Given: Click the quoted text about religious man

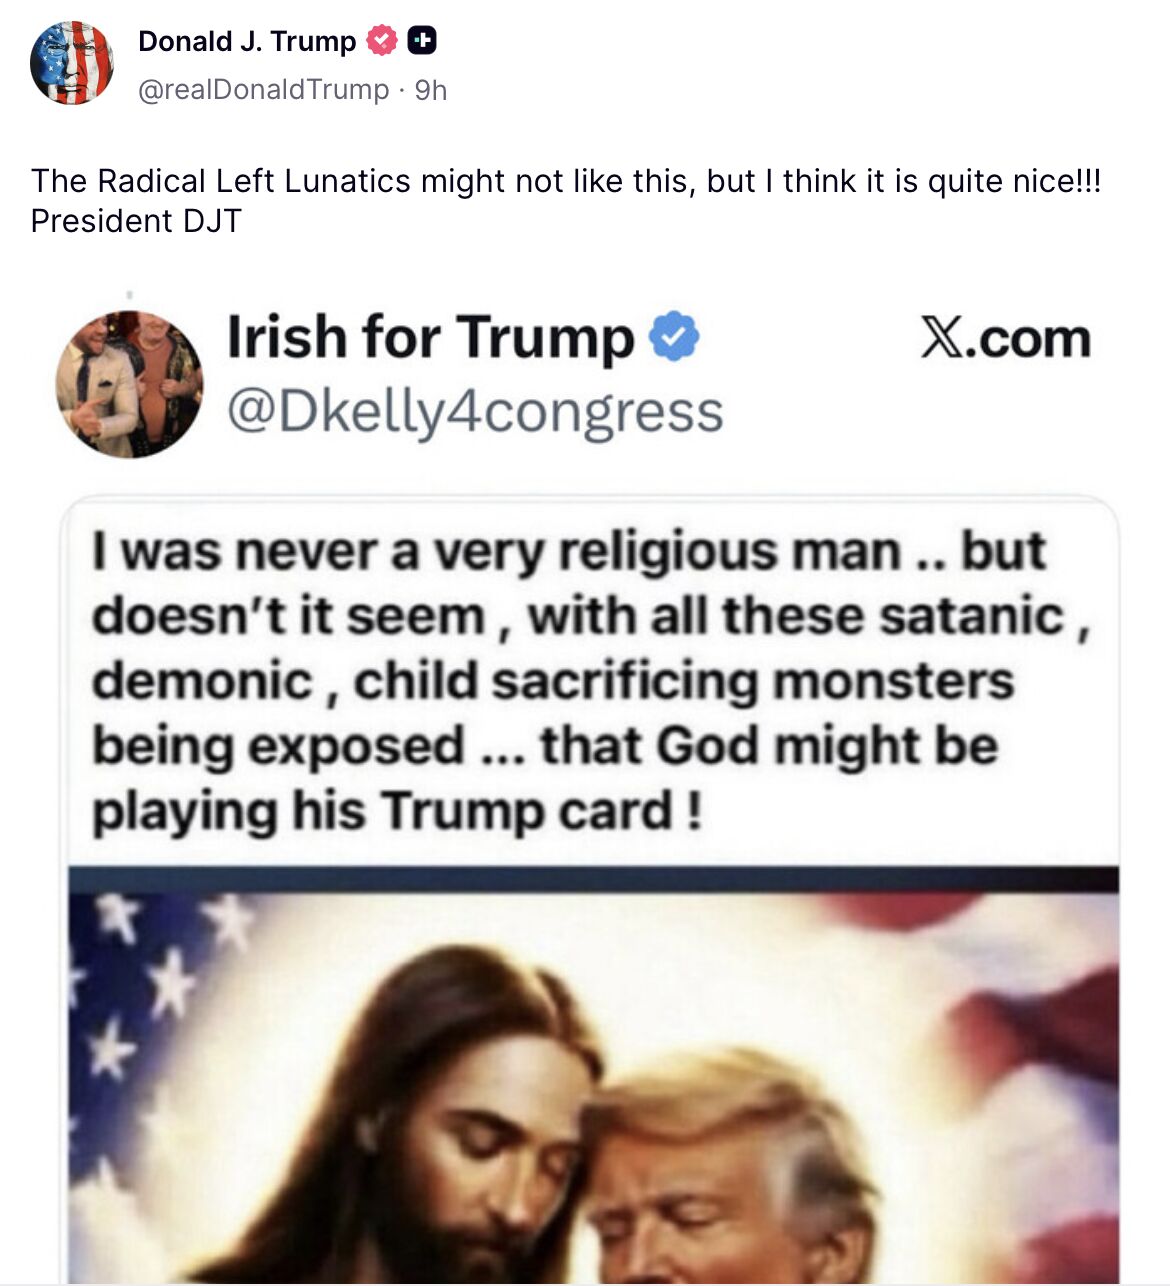Looking at the screenshot, I should click(x=590, y=680).
